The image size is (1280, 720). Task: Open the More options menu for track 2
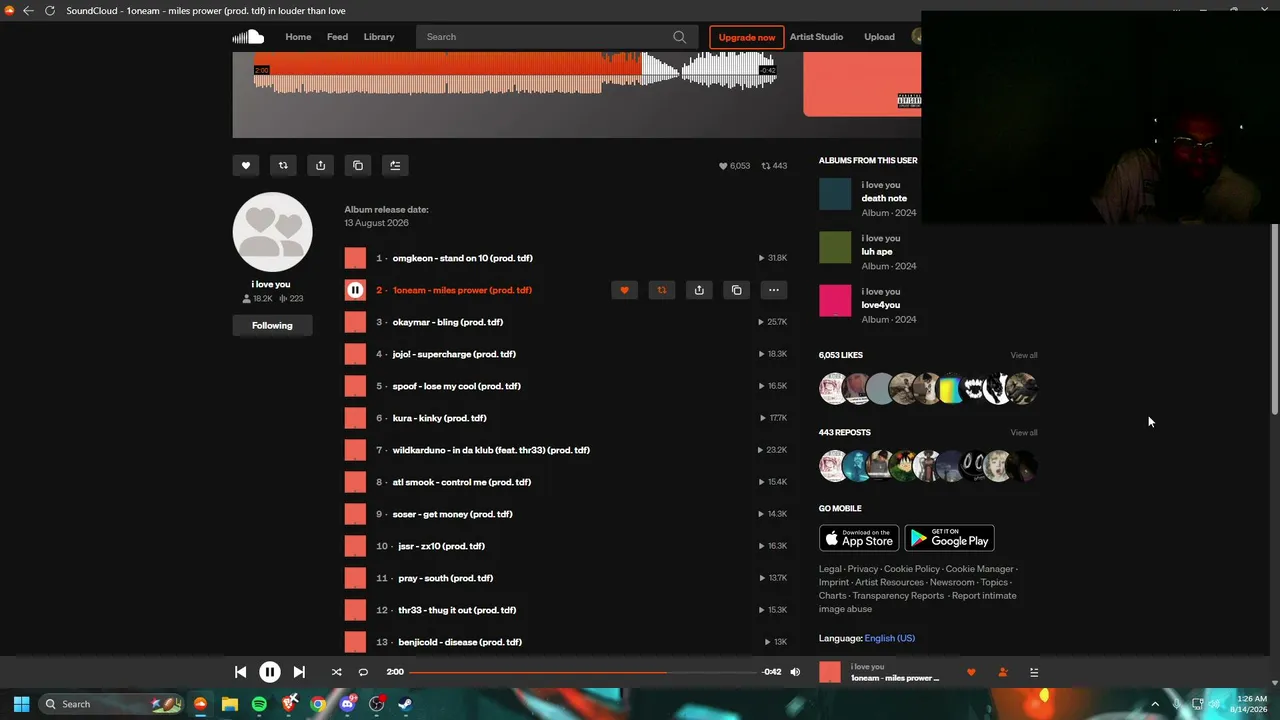click(x=774, y=290)
